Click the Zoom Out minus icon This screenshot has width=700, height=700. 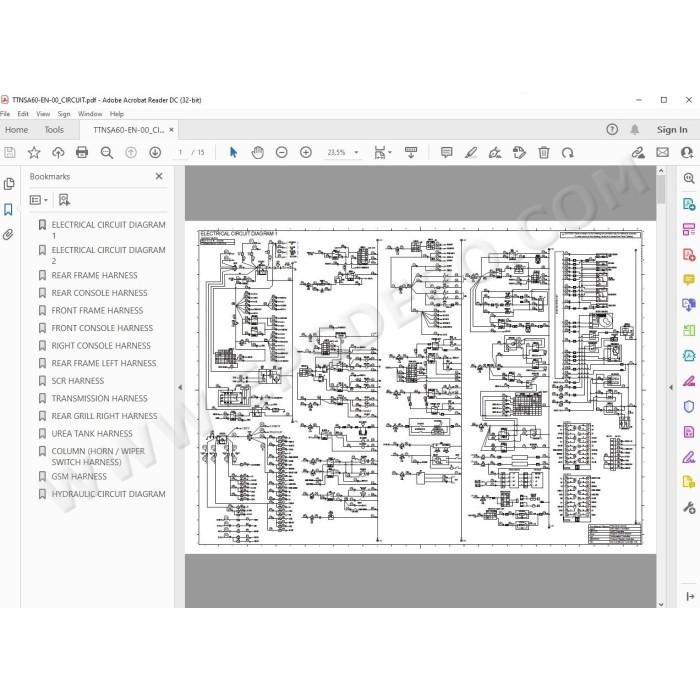[282, 153]
